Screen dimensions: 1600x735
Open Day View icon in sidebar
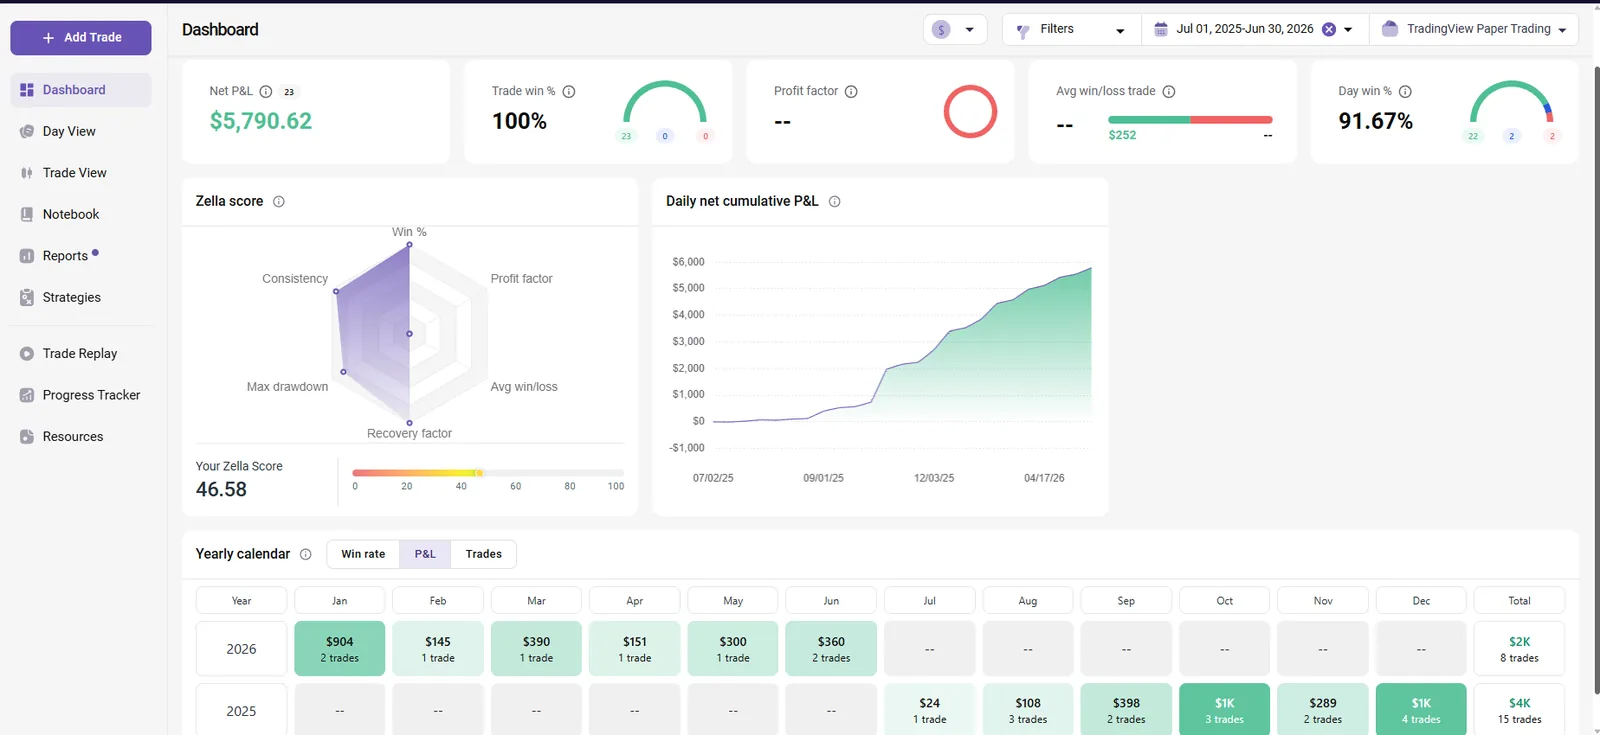point(27,131)
